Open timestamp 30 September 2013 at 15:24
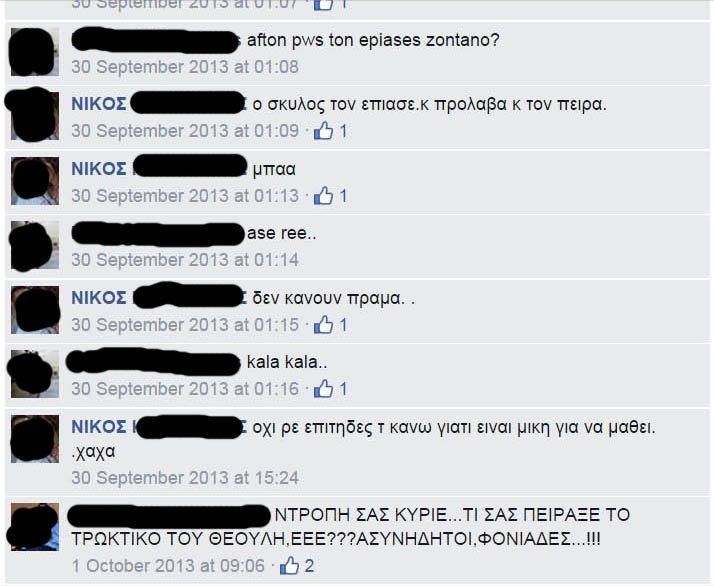Image resolution: width=714 pixels, height=586 pixels. [185, 478]
